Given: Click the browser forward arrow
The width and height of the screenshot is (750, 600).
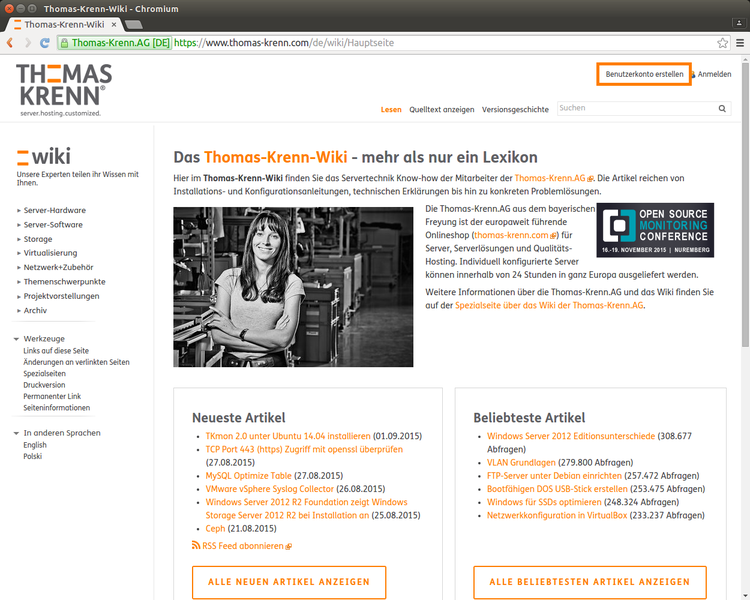Looking at the screenshot, I should coord(27,43).
